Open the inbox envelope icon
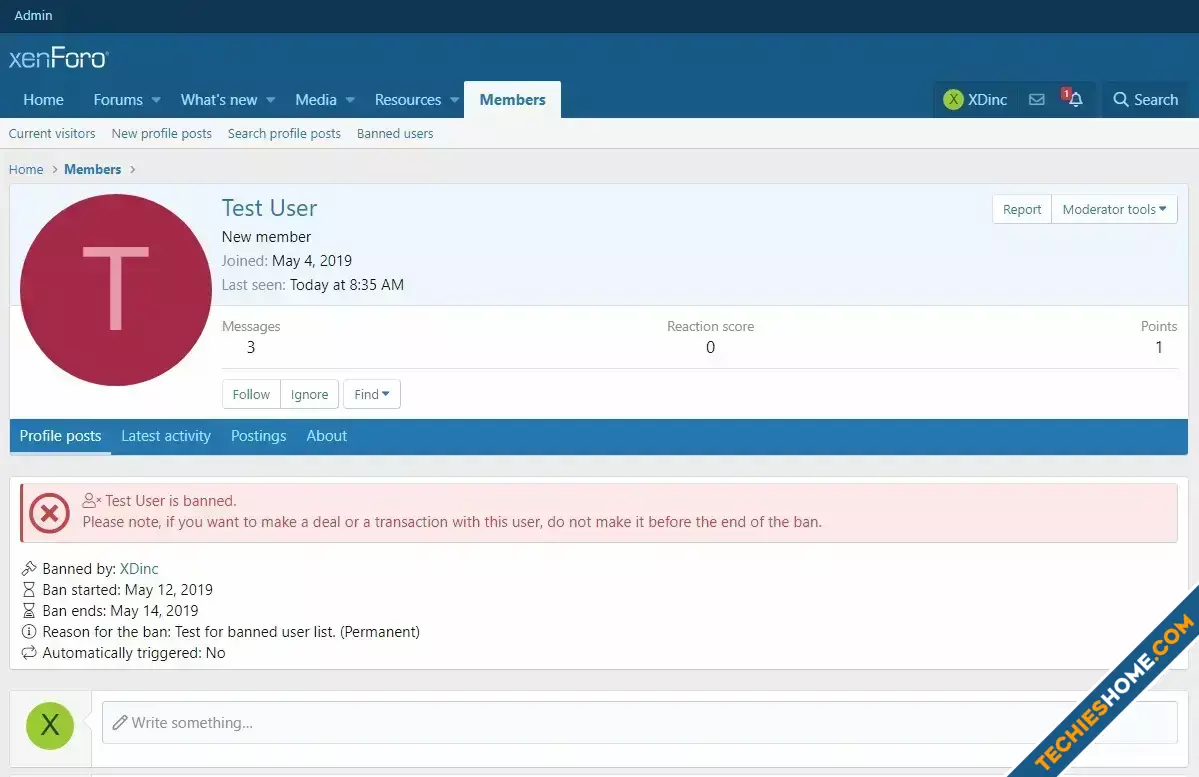Viewport: 1199px width, 777px height. tap(1036, 100)
